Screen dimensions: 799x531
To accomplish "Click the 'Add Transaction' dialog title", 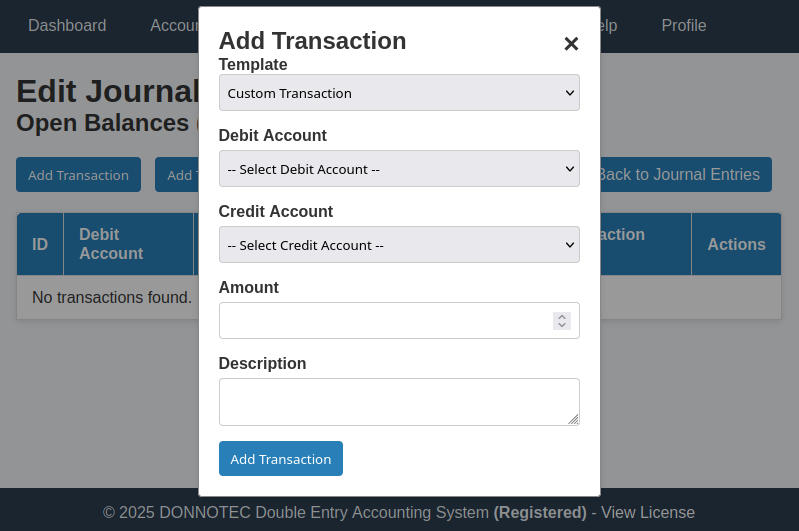I will click(x=312, y=41).
